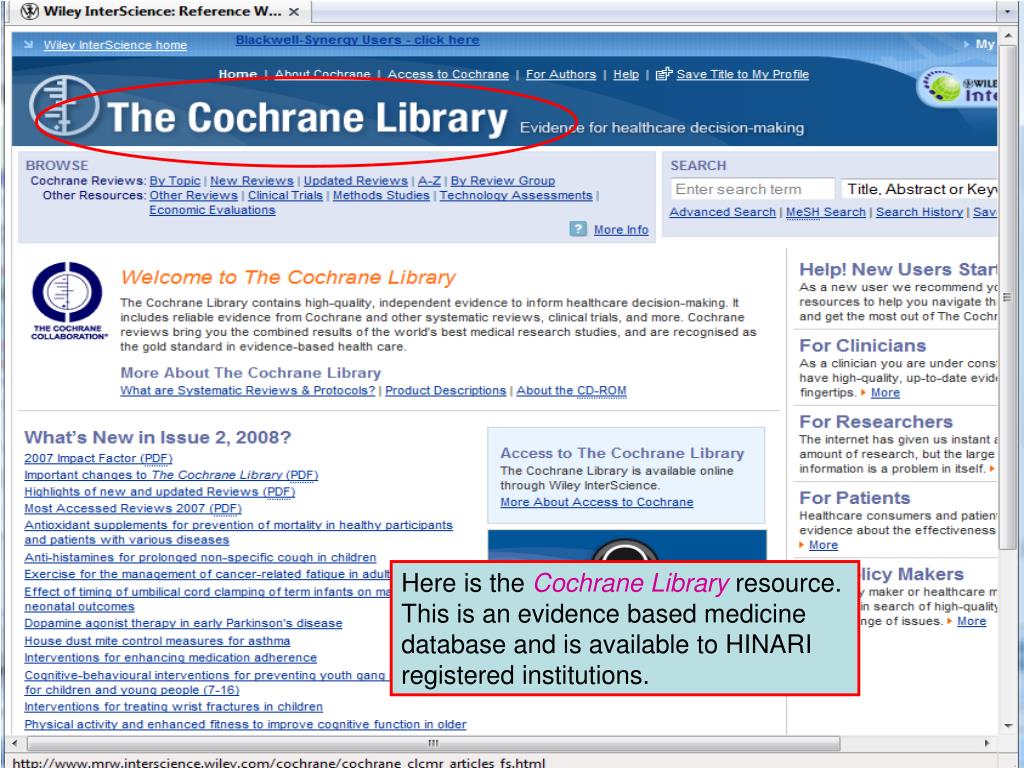Image resolution: width=1024 pixels, height=768 pixels.
Task: Open Most Accessed Reviews 2007 PDF
Action: coord(133,509)
